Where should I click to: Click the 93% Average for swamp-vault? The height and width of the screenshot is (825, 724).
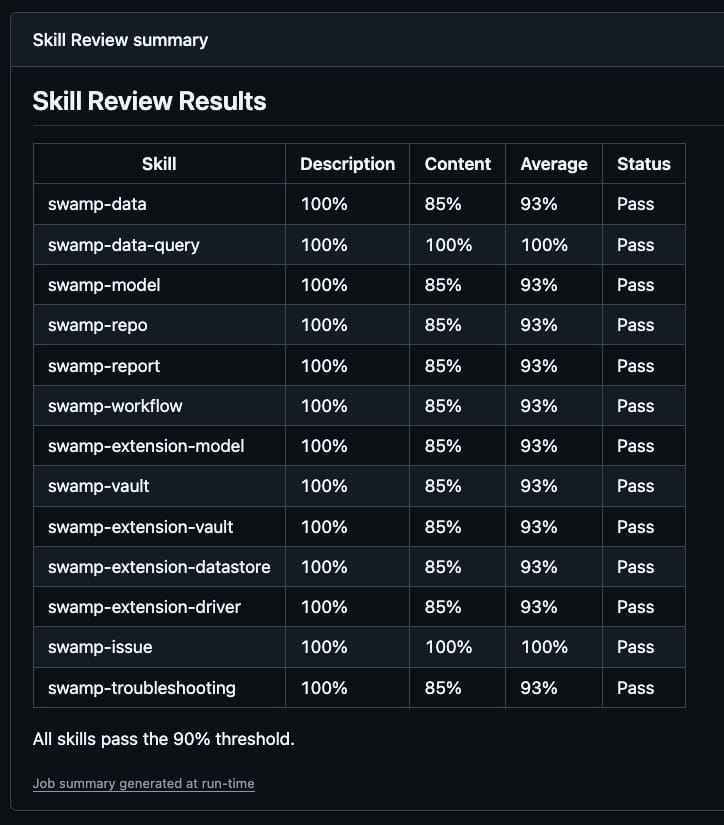[540, 486]
